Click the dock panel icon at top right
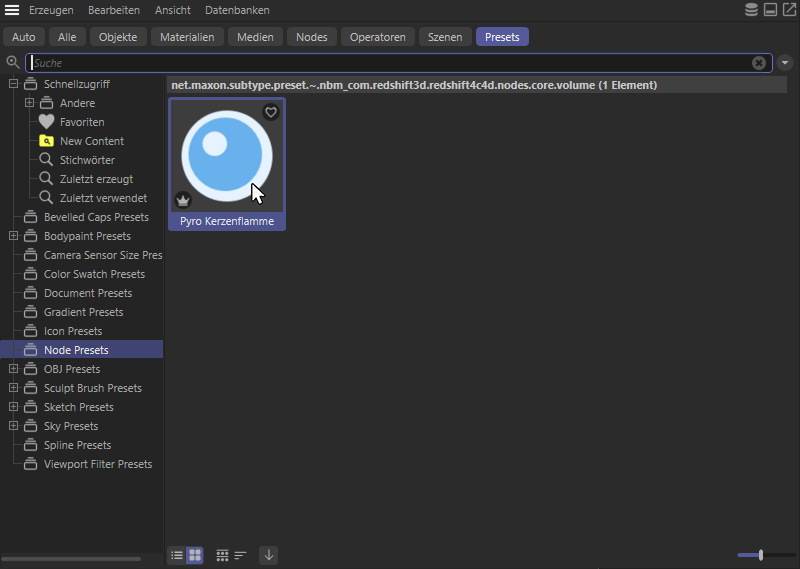Viewport: 800px width, 569px height. [770, 10]
